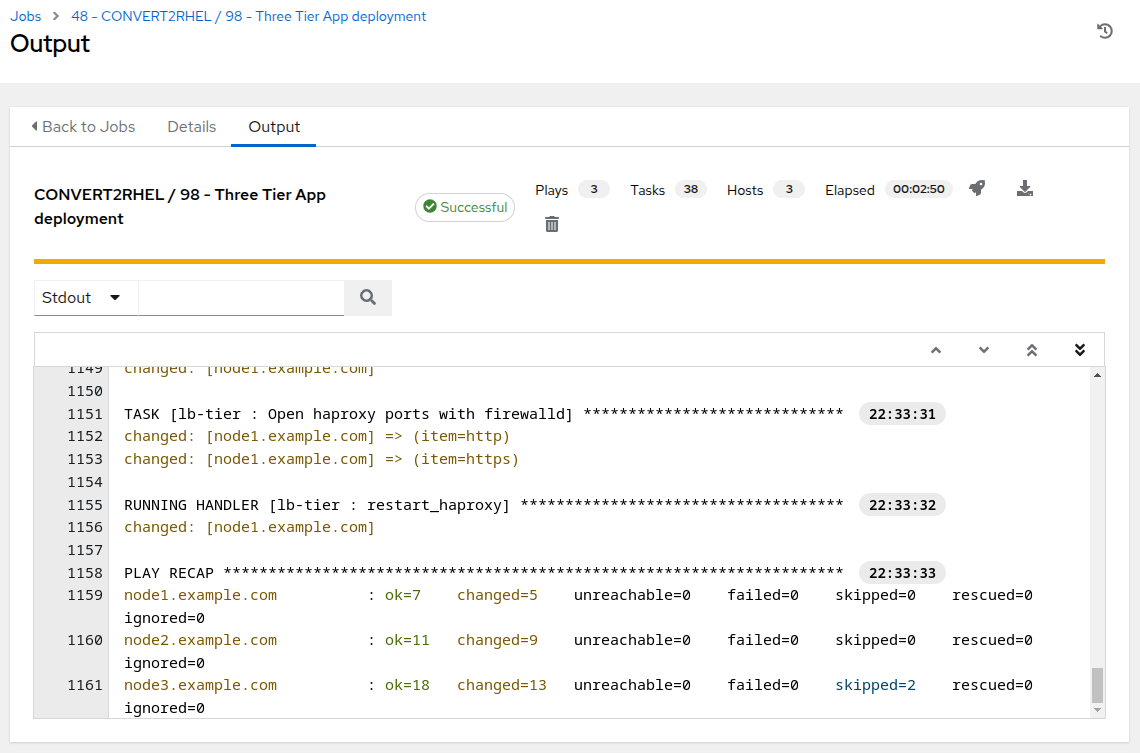Click the timestamp 22:33:31 badge

point(902,414)
